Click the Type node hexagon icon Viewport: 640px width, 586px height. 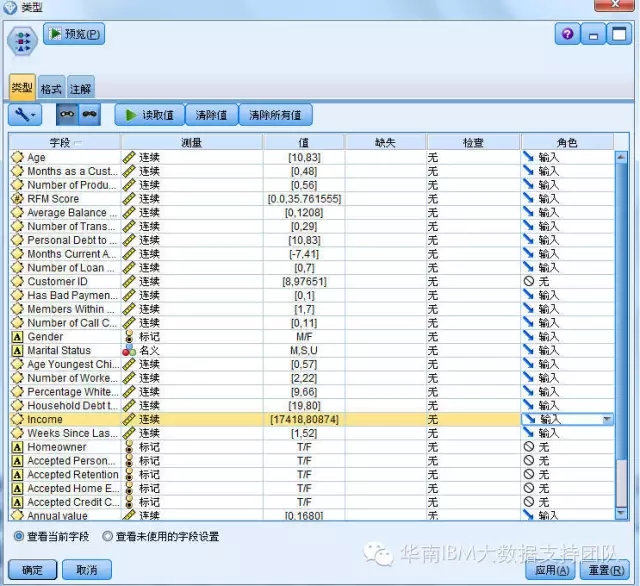22,41
